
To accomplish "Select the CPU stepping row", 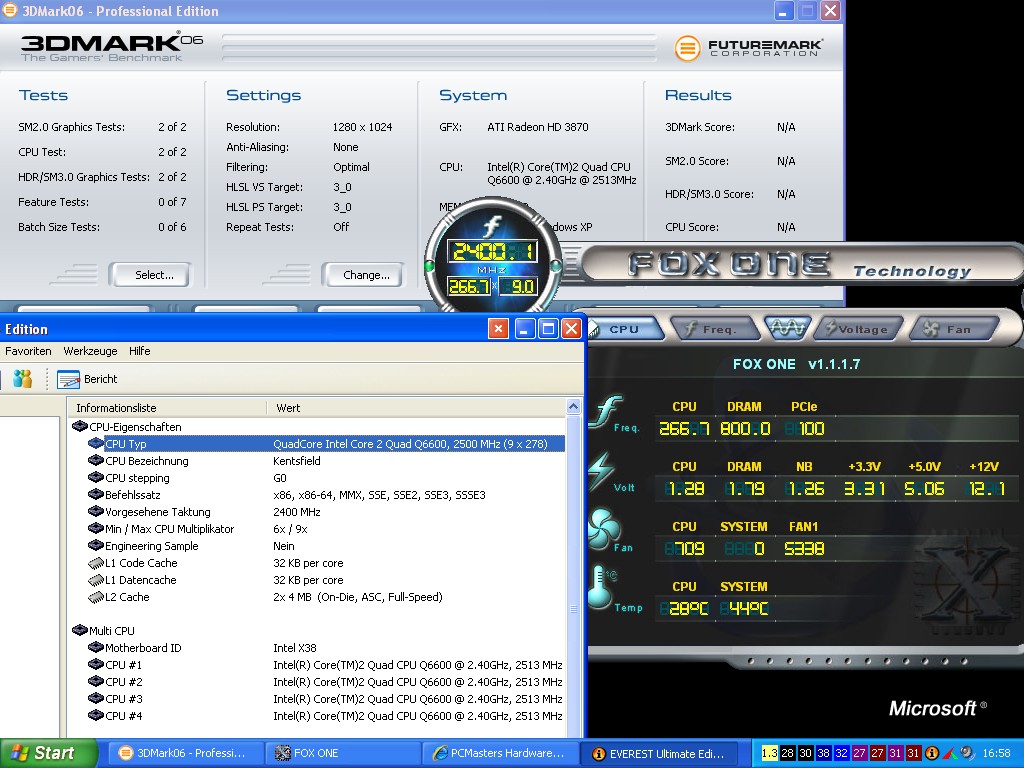I will [325, 477].
